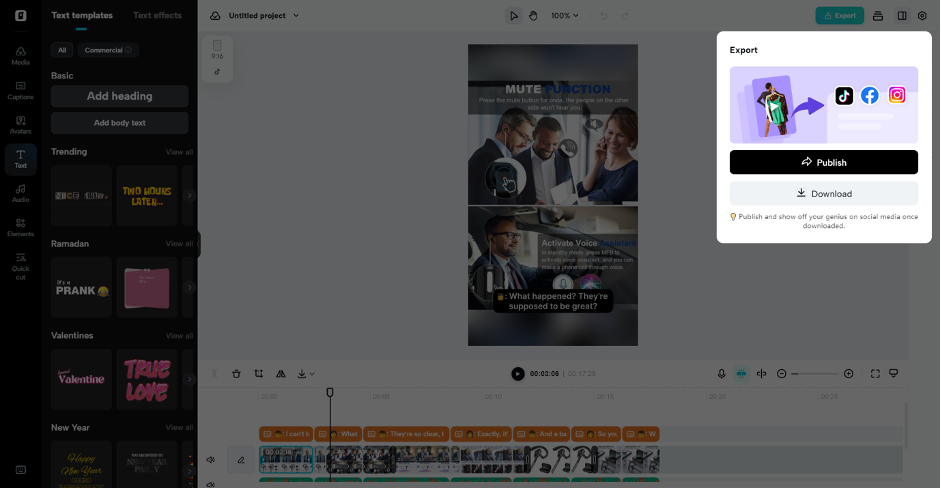Delete clip with trash icon
Viewport: 941px width, 489px height.
click(236, 373)
